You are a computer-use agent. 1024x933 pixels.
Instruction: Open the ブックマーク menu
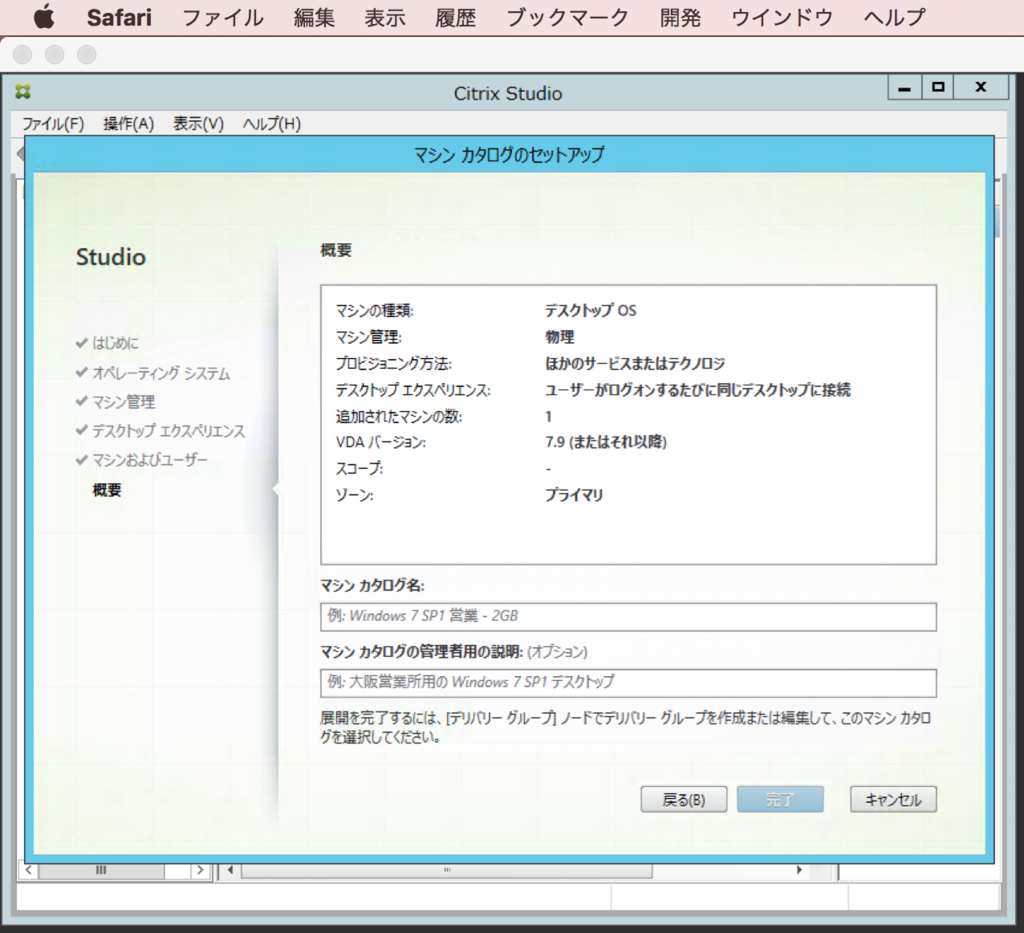click(568, 18)
